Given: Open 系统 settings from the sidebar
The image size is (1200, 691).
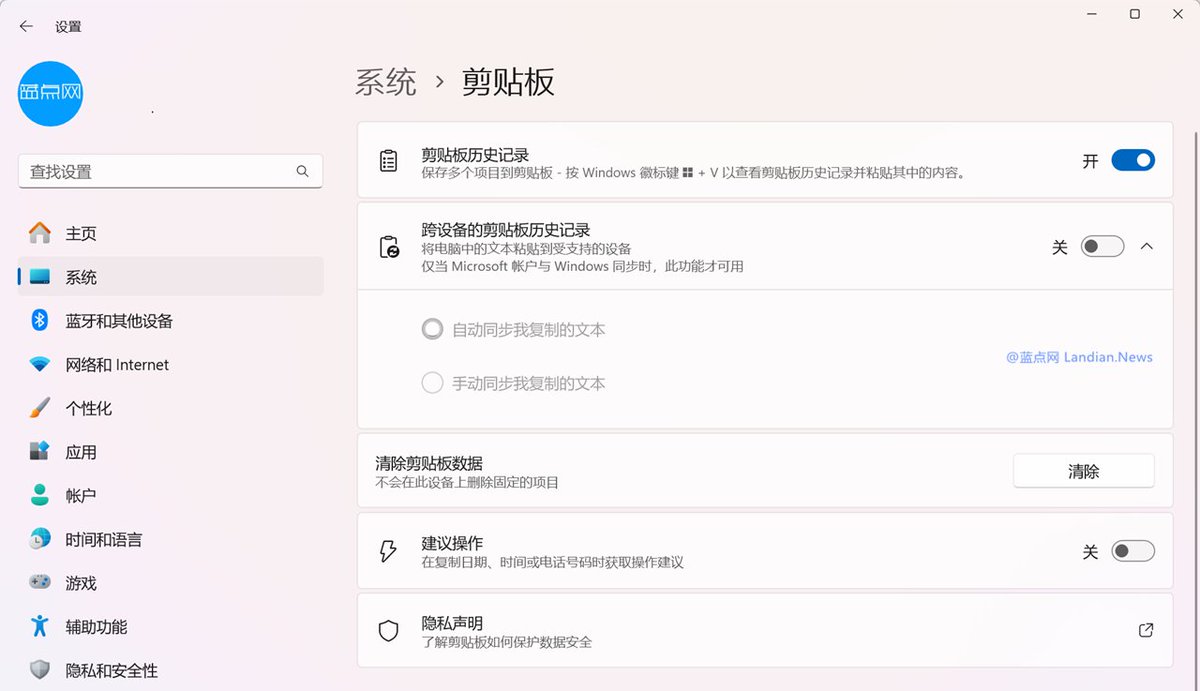Looking at the screenshot, I should [x=80, y=276].
